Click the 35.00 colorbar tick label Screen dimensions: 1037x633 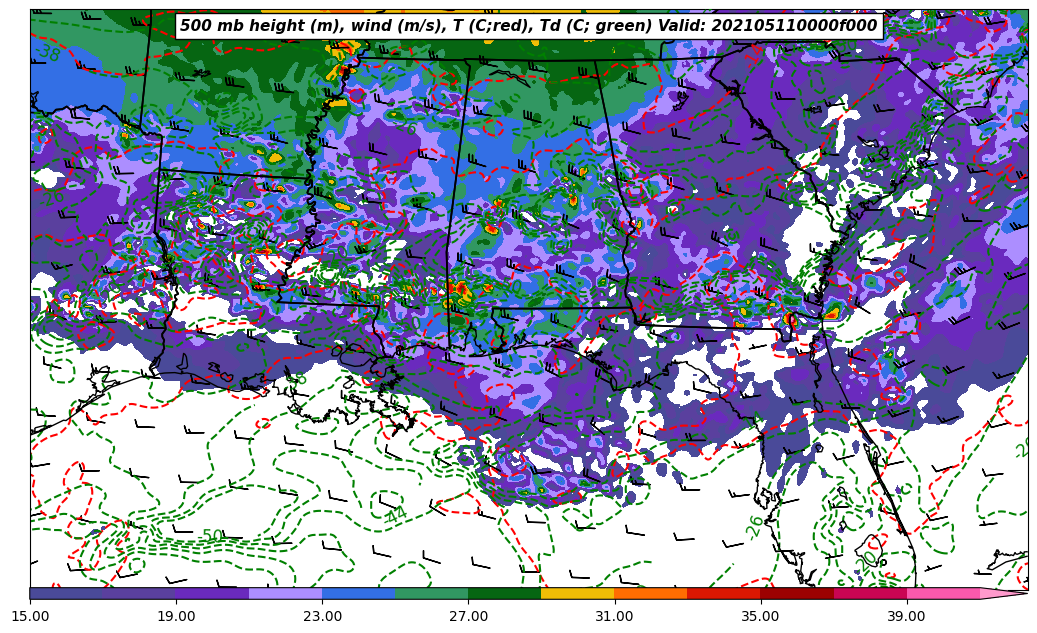[760, 616]
